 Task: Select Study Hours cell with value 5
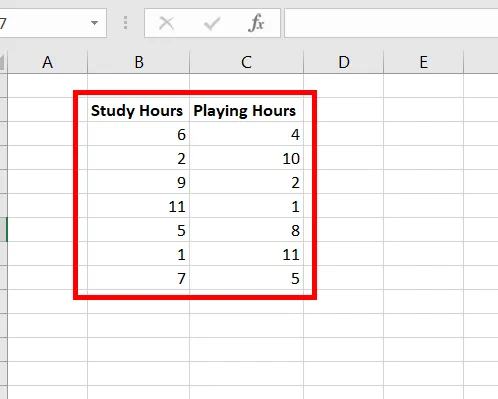point(139,230)
